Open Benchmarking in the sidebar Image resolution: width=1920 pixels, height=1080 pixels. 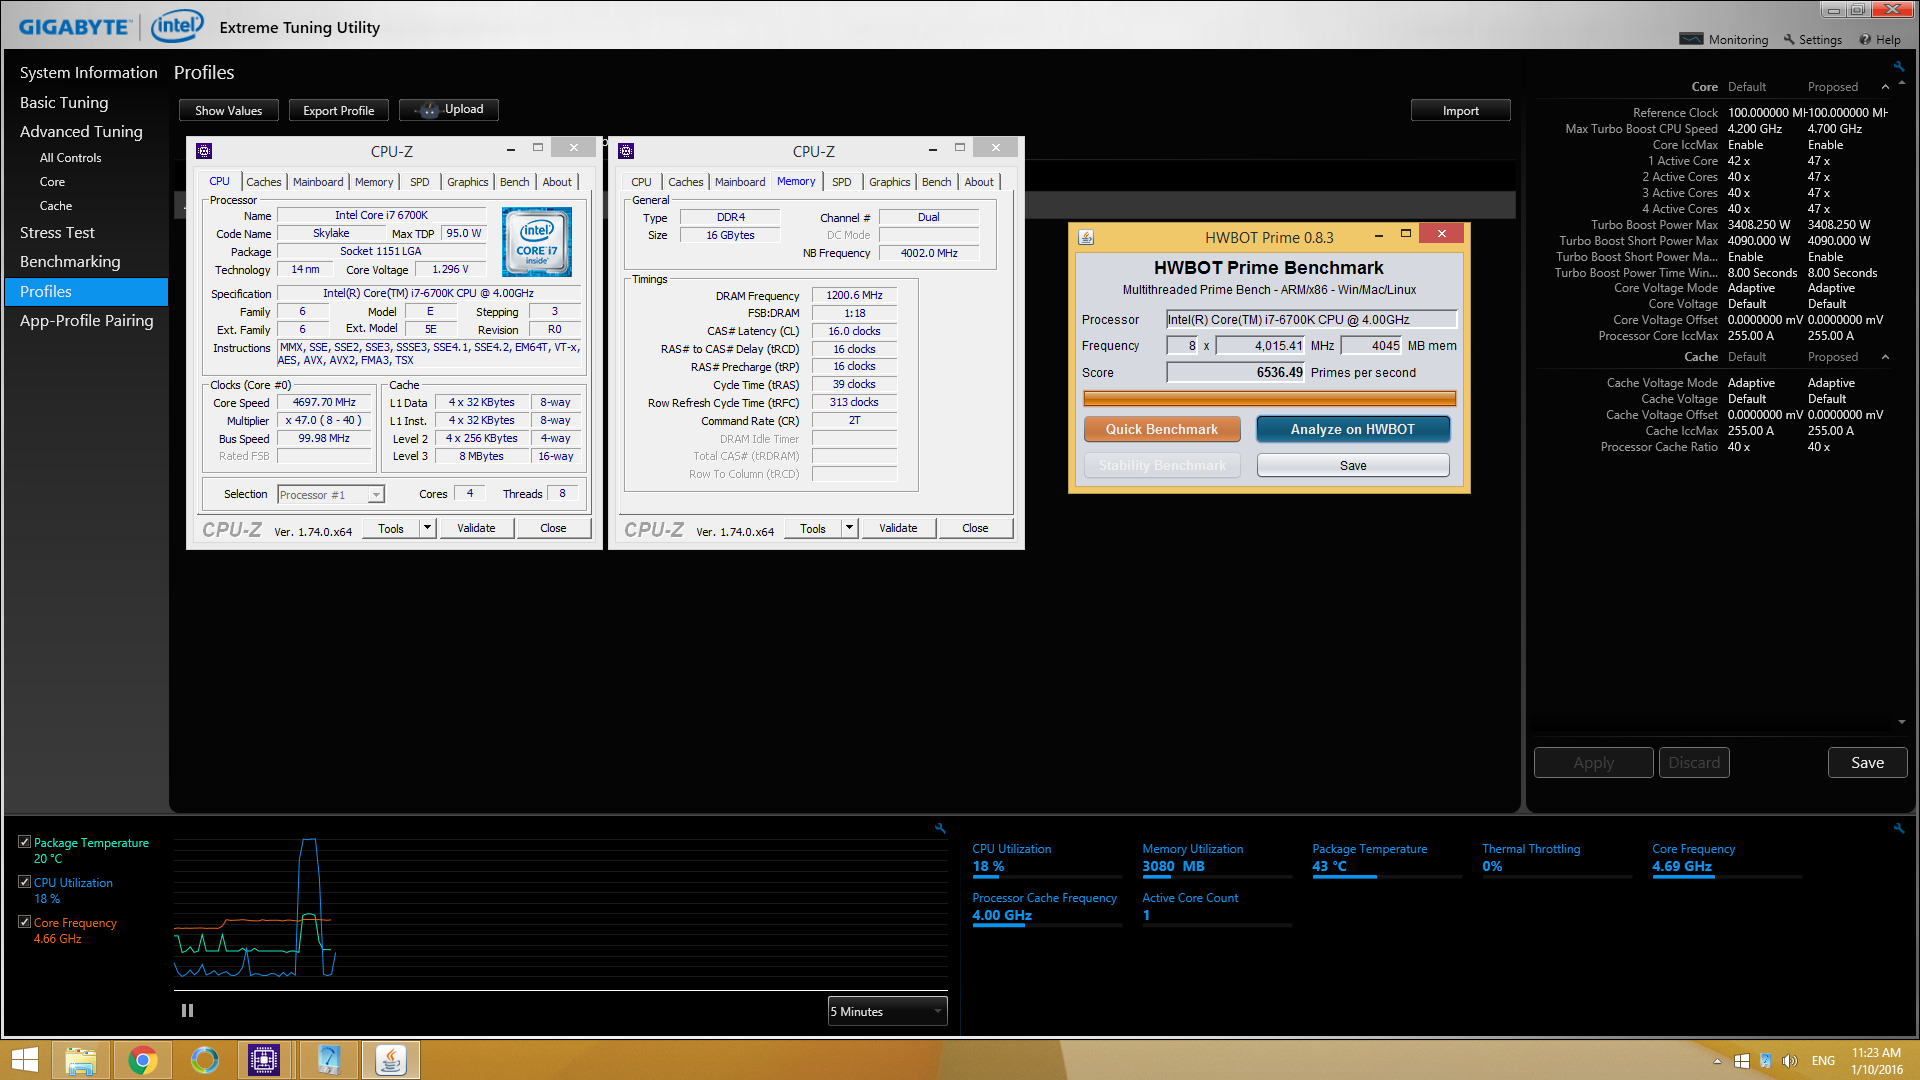click(70, 261)
